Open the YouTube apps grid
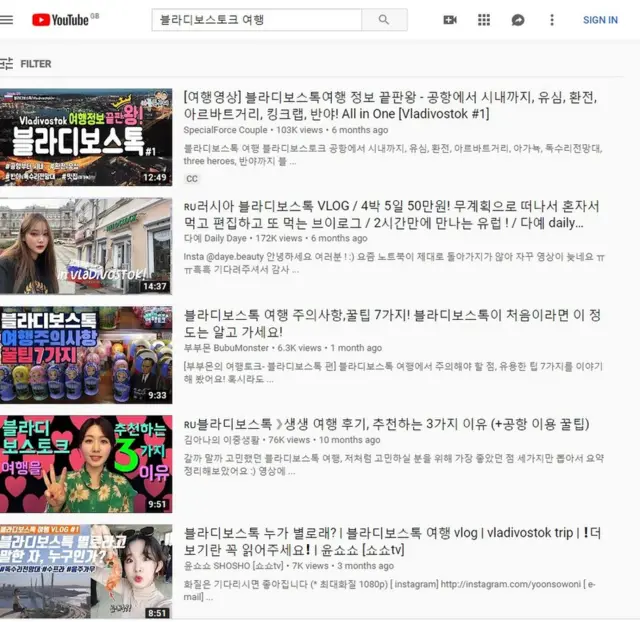The width and height of the screenshot is (640, 622). tap(484, 20)
